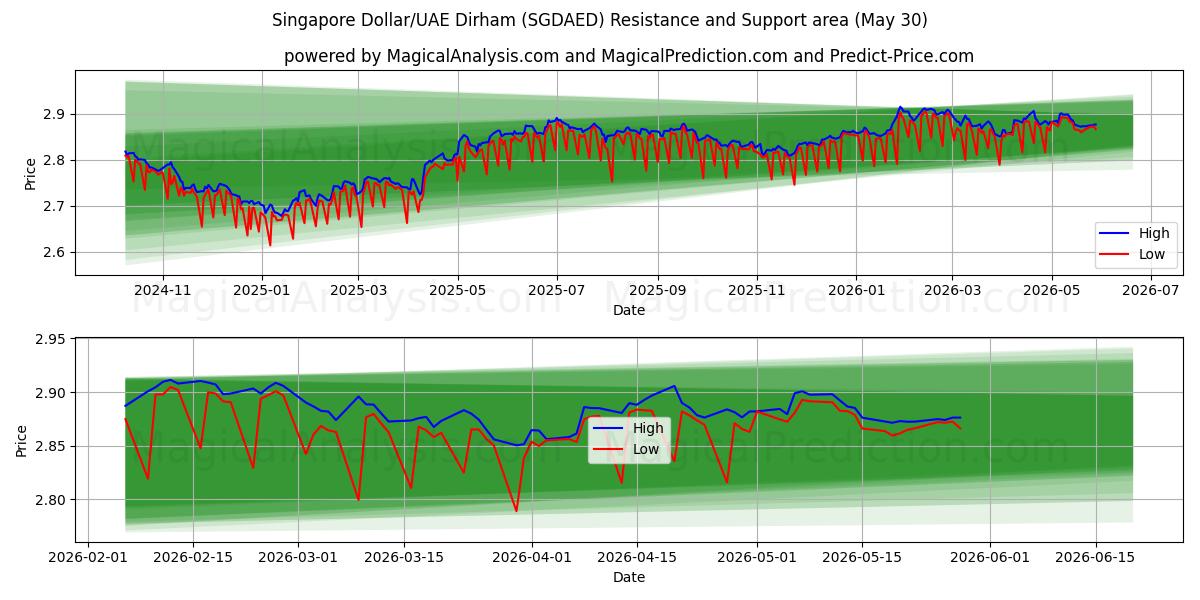Click 'Low' in the bottom chart legend
The width and height of the screenshot is (1200, 600).
646,449
